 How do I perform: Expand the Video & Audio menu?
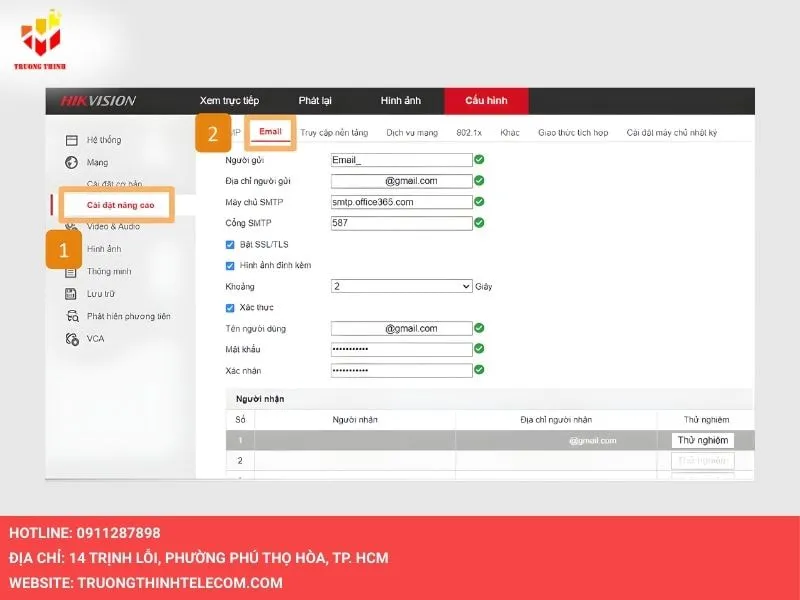pyautogui.click(x=113, y=227)
